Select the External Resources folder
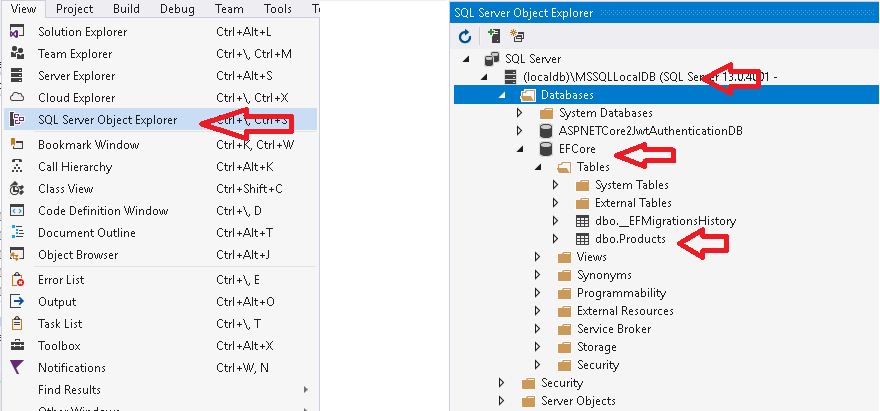 tap(625, 310)
